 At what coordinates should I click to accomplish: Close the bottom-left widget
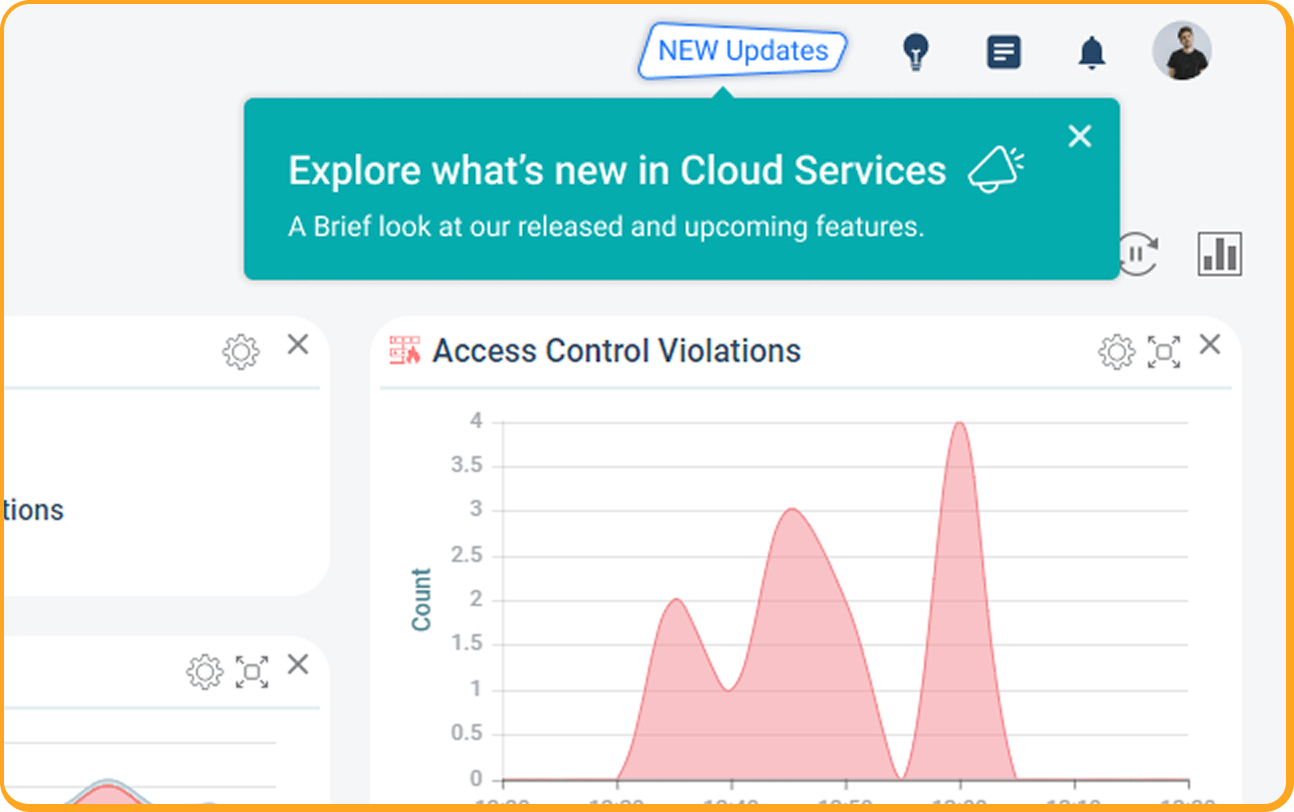pyautogui.click(x=298, y=665)
